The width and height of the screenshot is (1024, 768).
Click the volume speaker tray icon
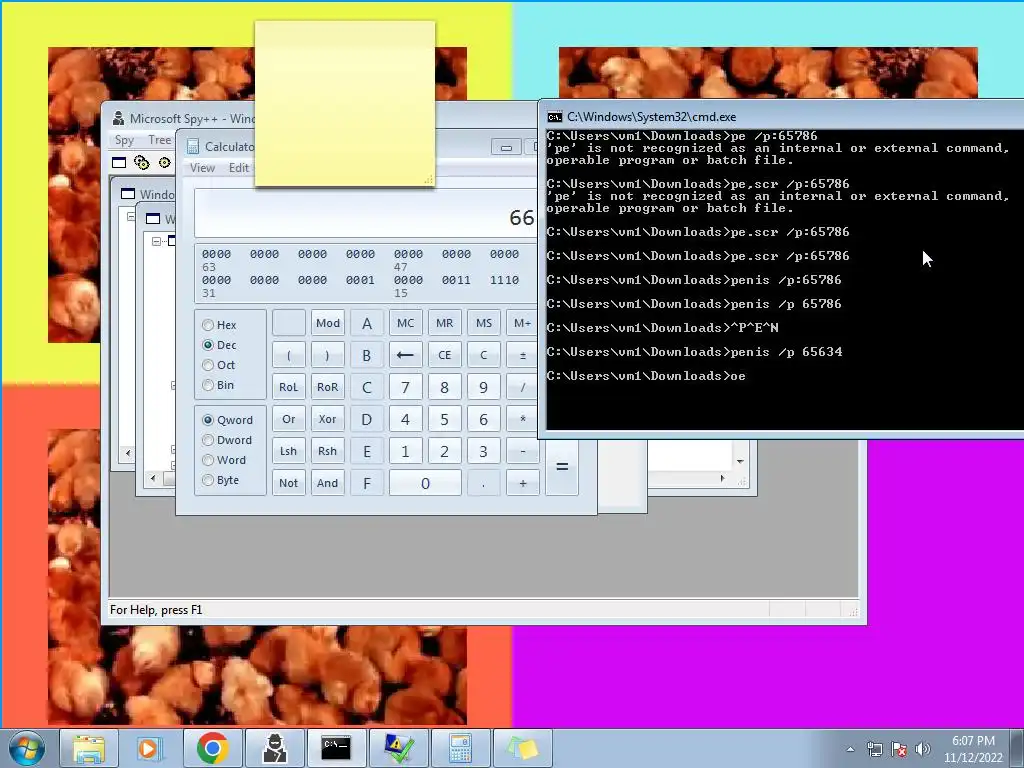pyautogui.click(x=923, y=749)
